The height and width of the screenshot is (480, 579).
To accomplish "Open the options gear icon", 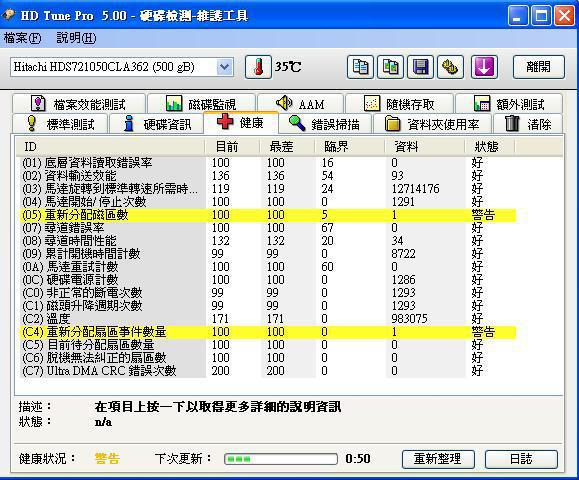I will (450, 67).
